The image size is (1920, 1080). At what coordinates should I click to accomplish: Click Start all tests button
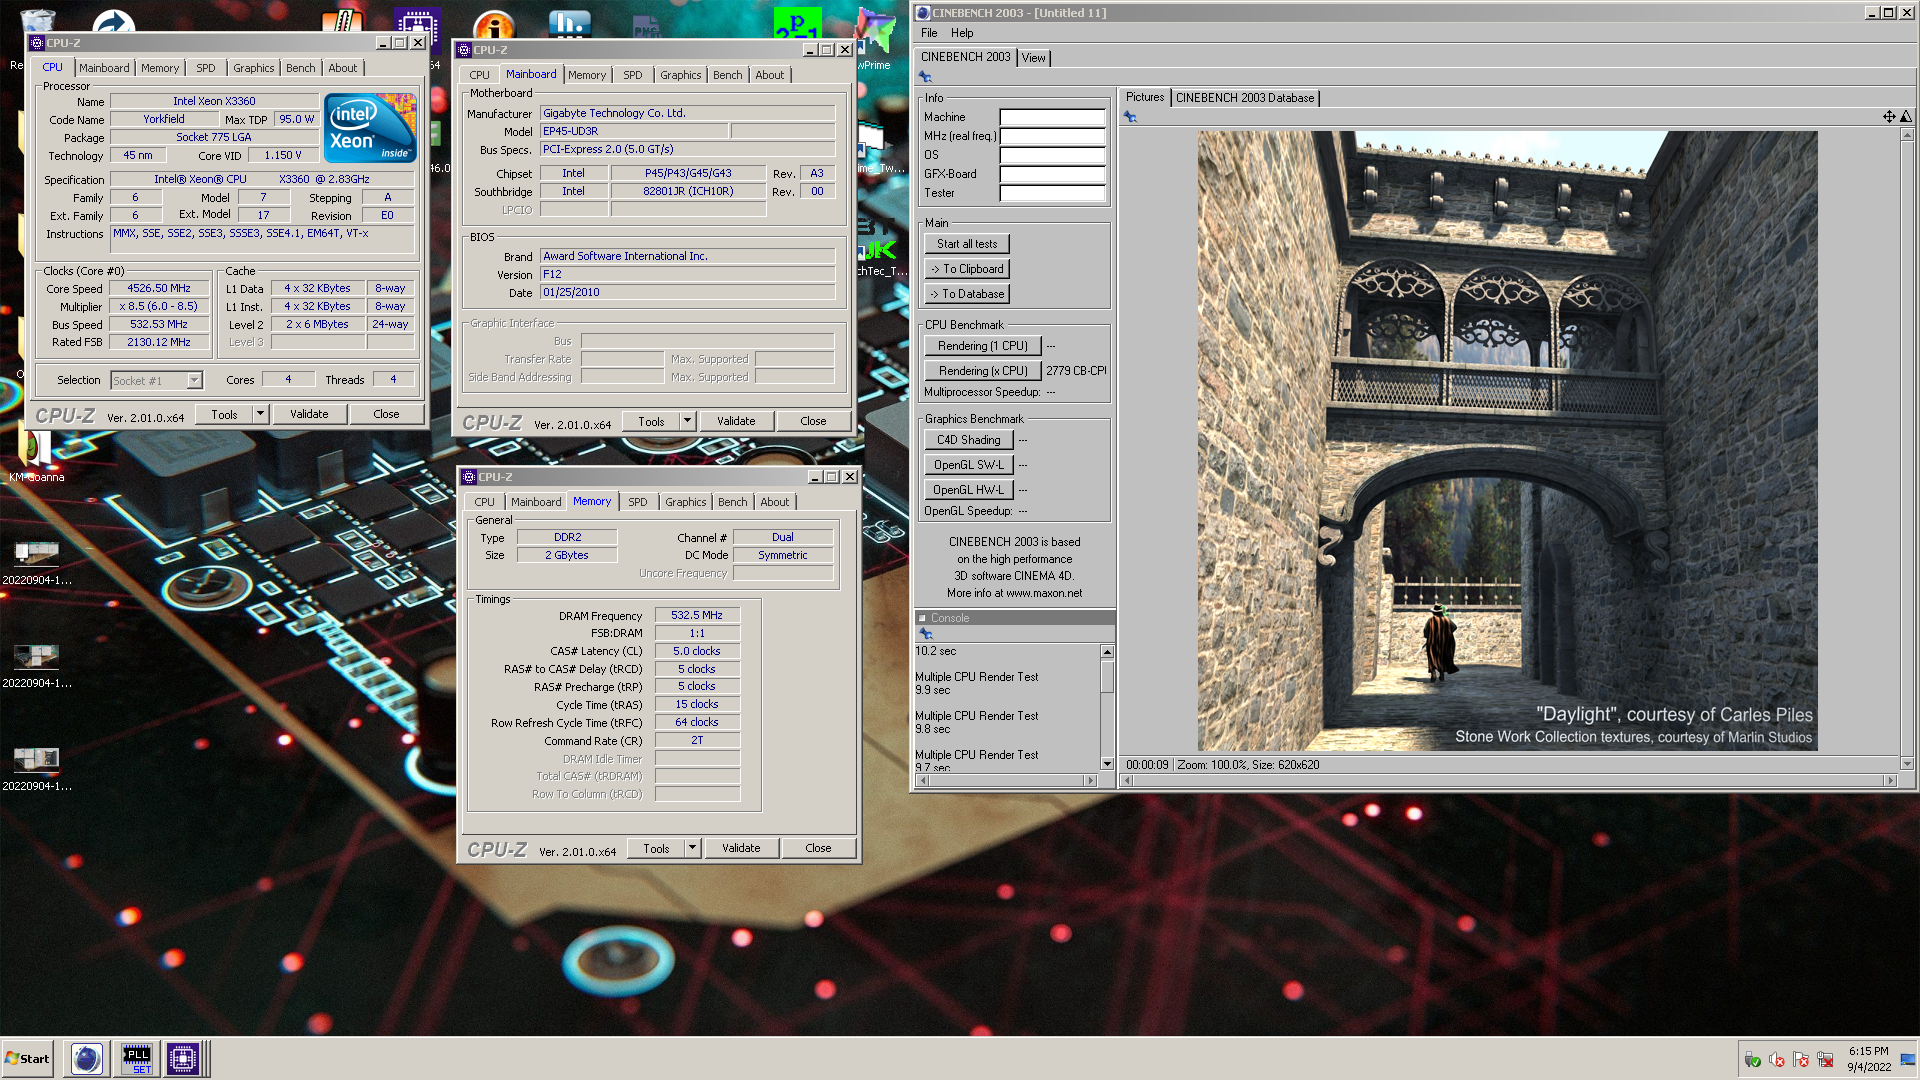[x=967, y=244]
